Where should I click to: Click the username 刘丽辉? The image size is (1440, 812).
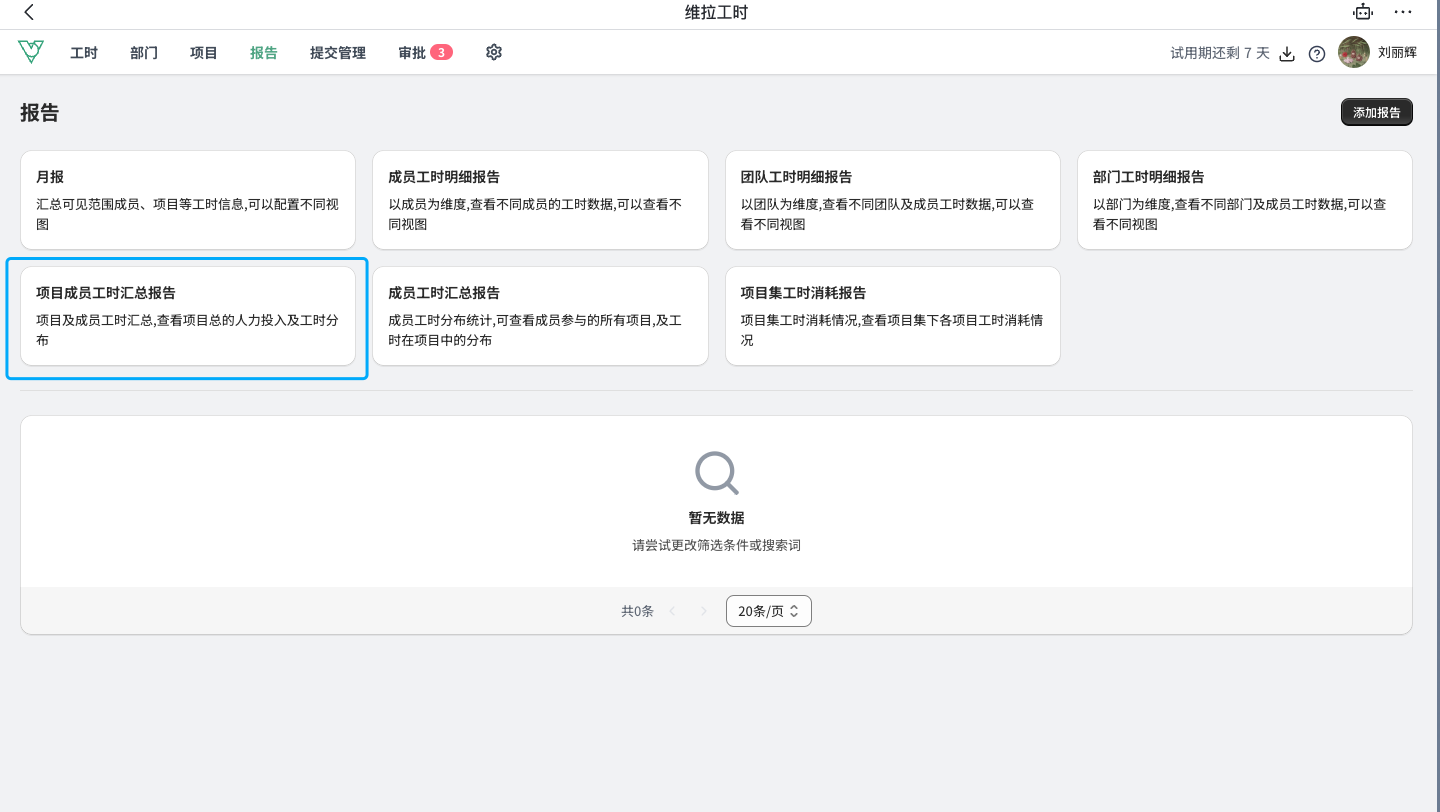[1397, 53]
